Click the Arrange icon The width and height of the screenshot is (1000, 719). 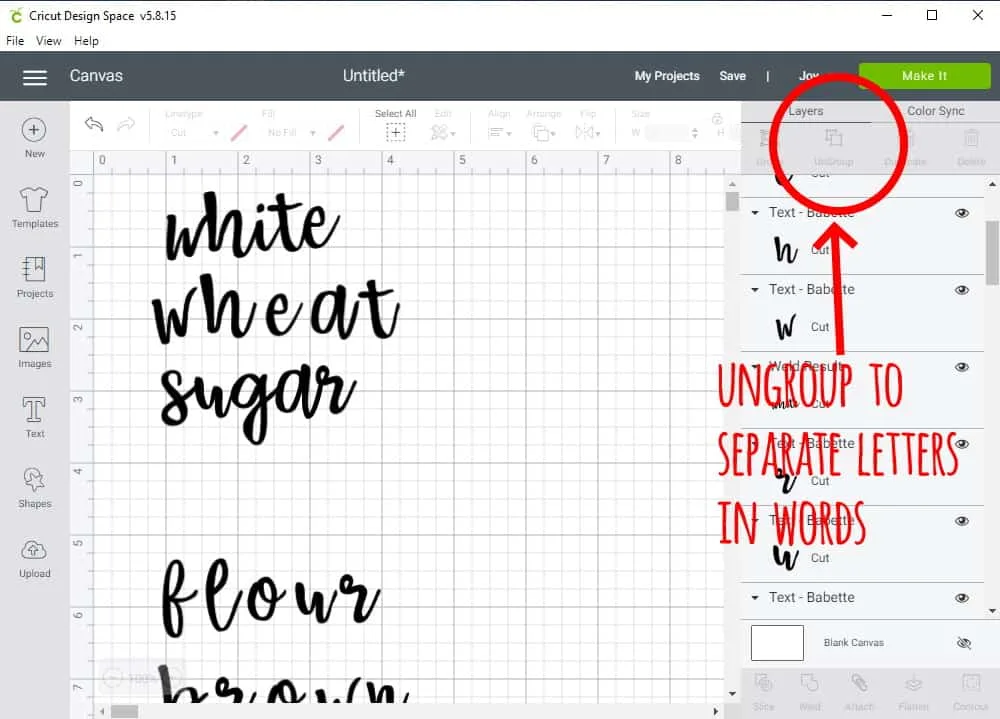540,133
